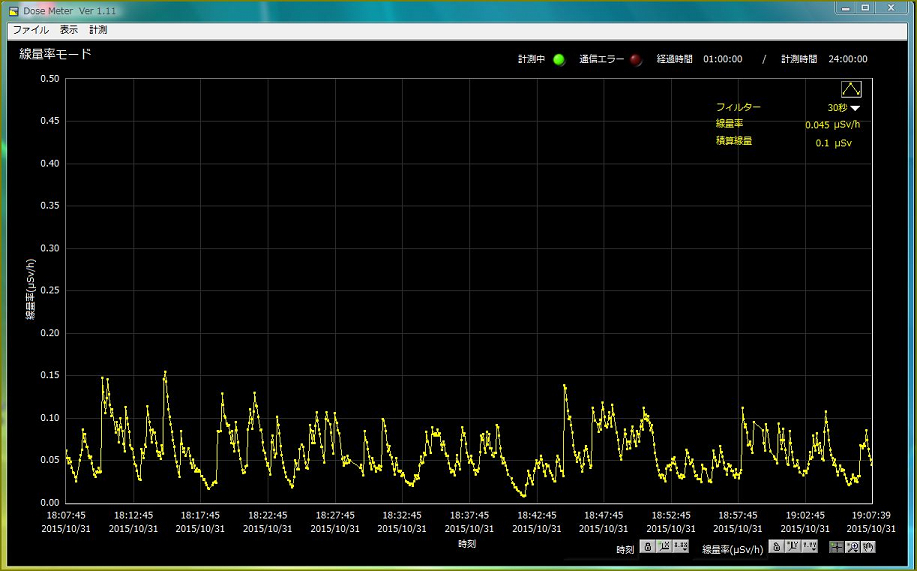
Task: Open the ファイル menu
Action: 30,30
